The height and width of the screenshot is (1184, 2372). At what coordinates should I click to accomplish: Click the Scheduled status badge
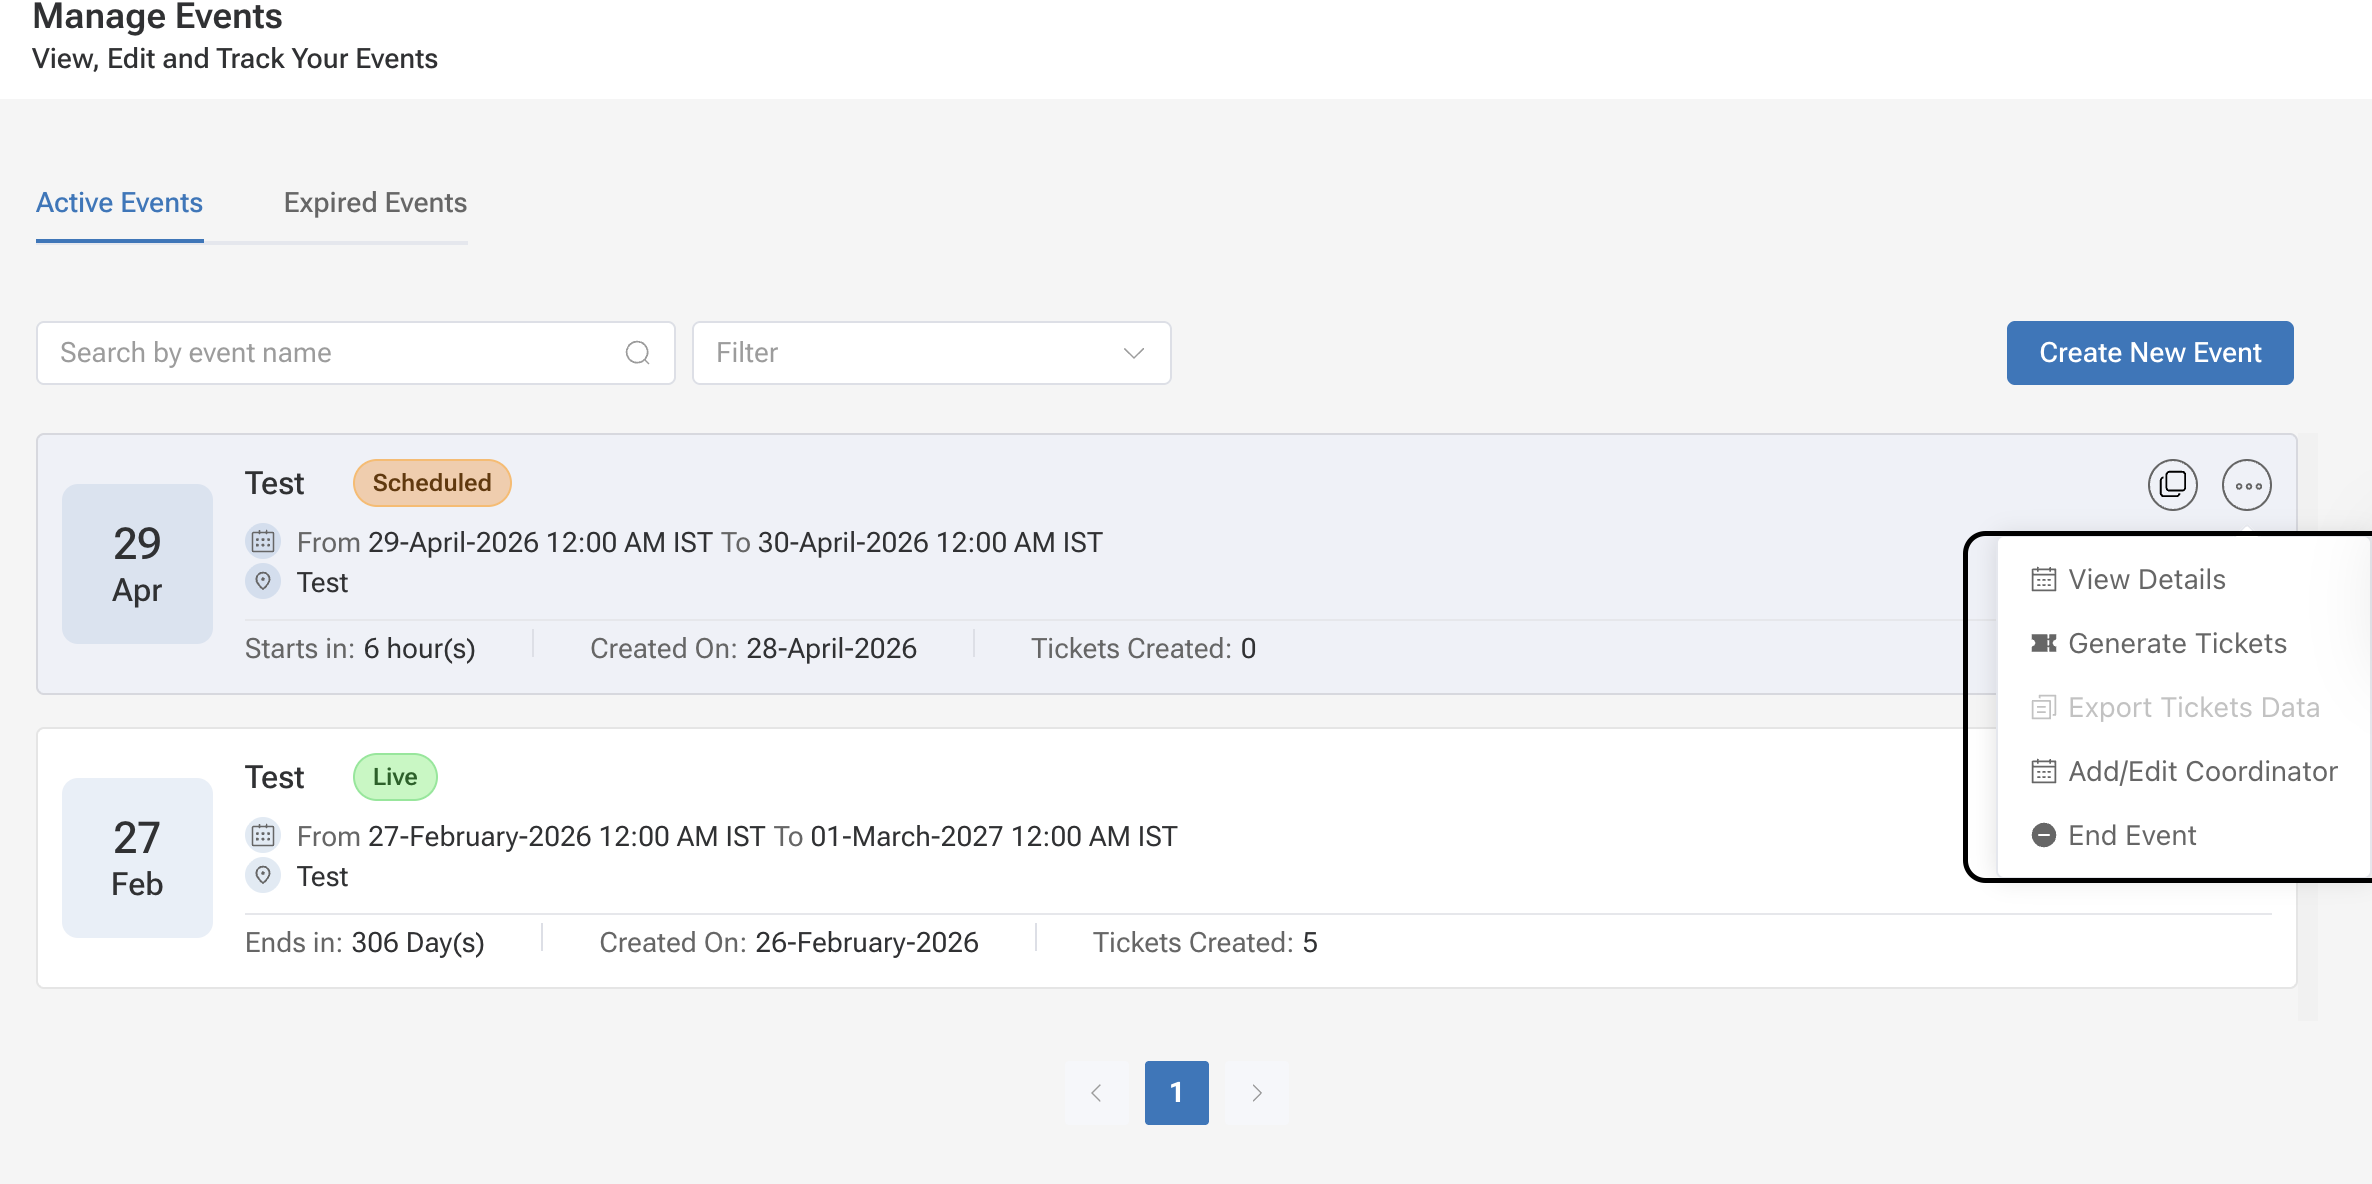[432, 483]
